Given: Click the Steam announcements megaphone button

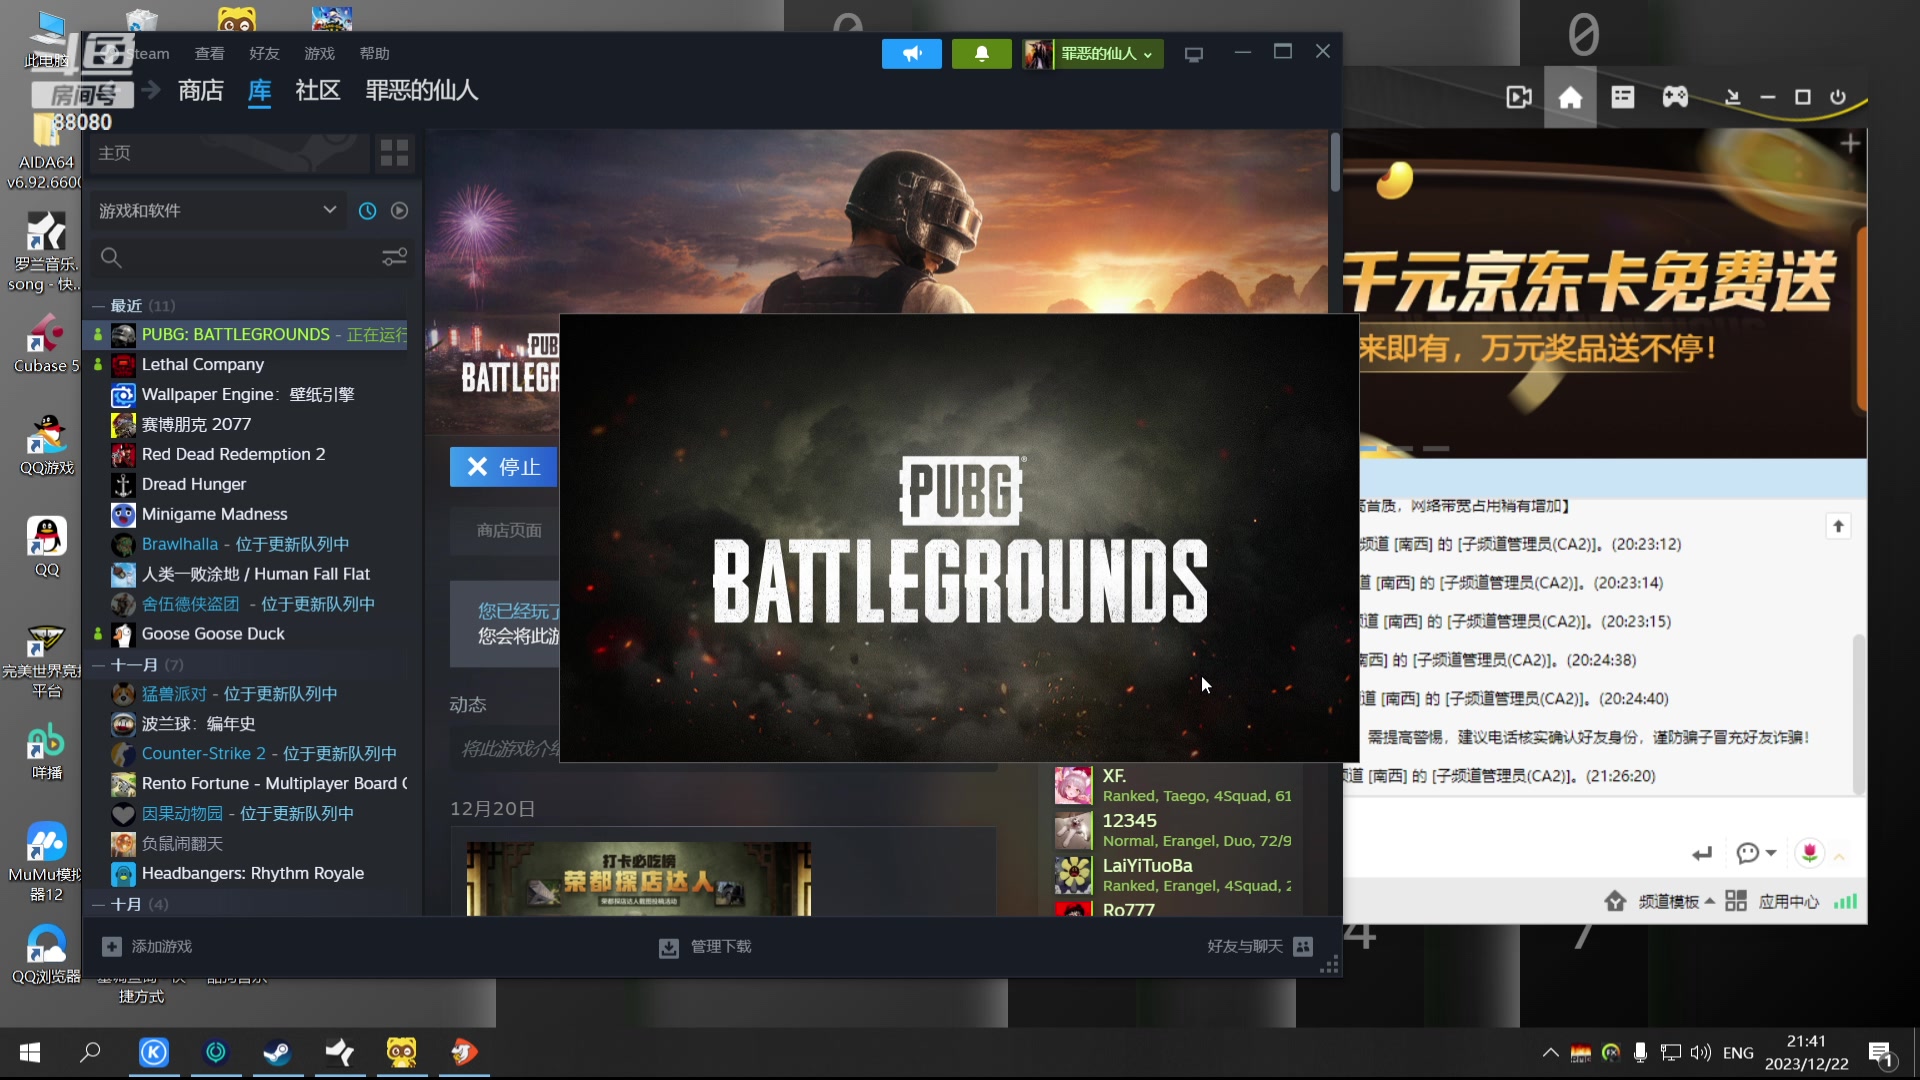Looking at the screenshot, I should click(x=911, y=54).
